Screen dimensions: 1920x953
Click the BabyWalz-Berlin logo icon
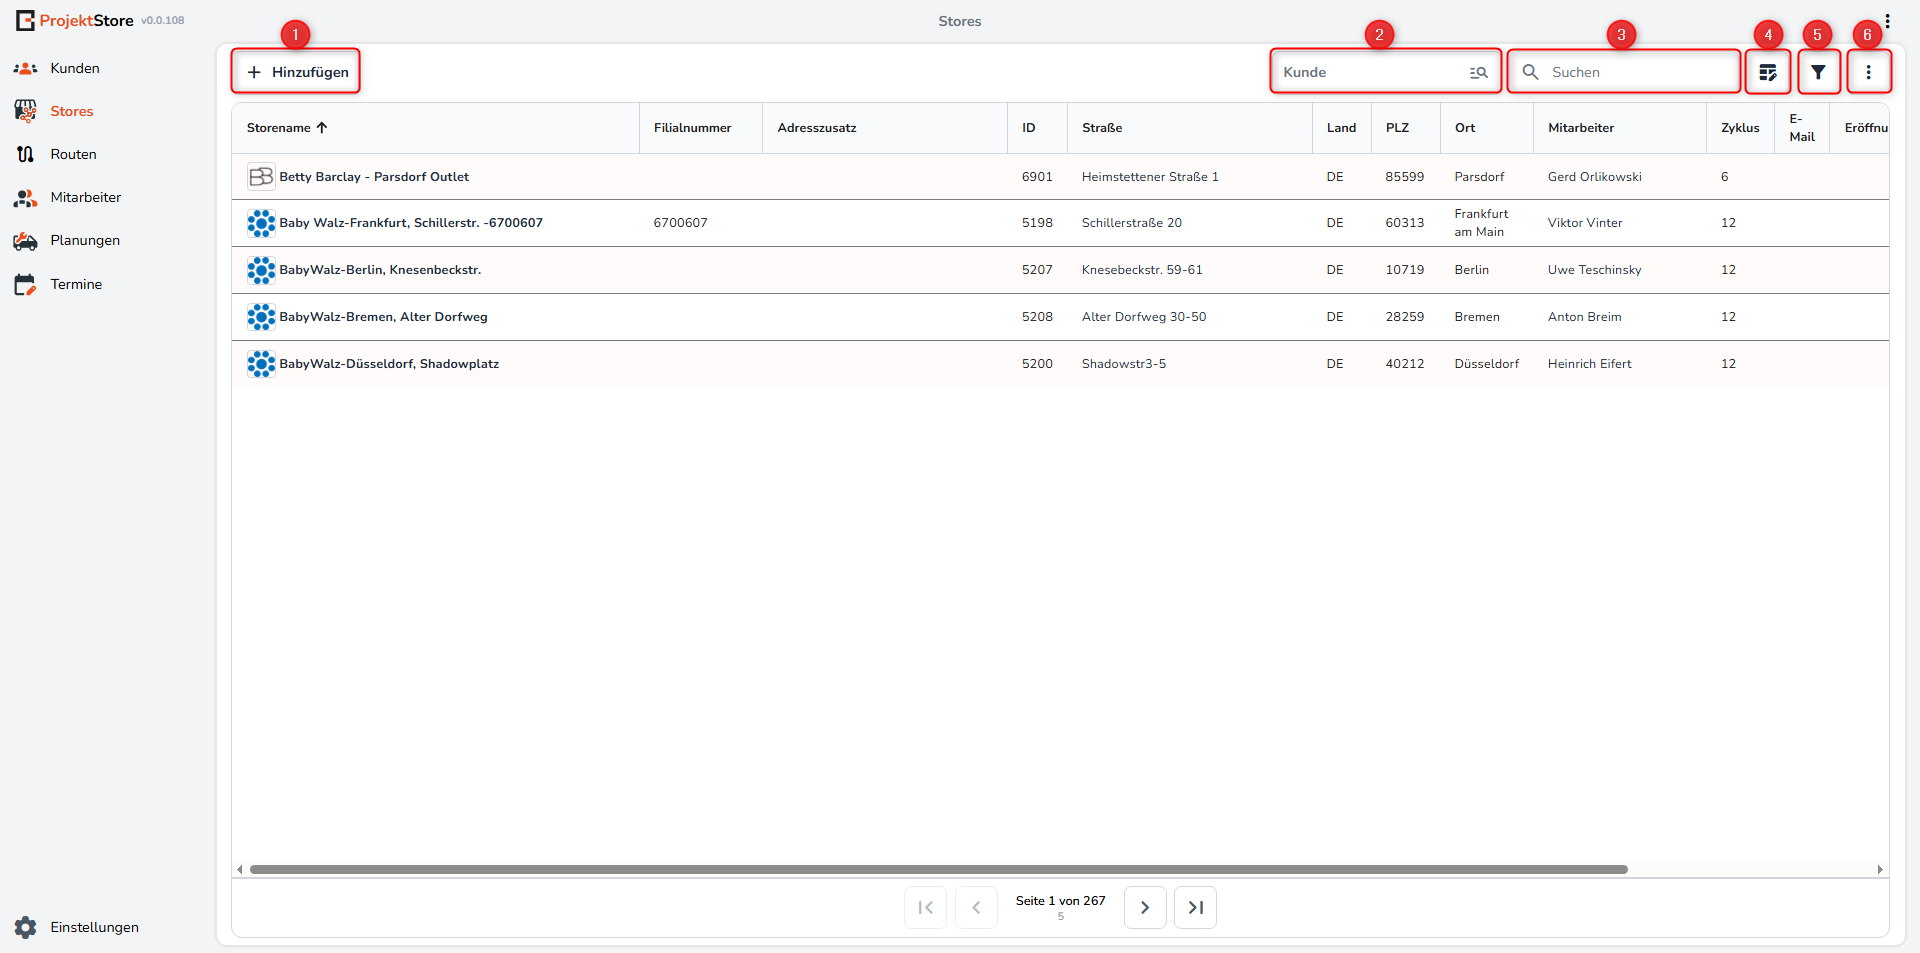(x=261, y=270)
